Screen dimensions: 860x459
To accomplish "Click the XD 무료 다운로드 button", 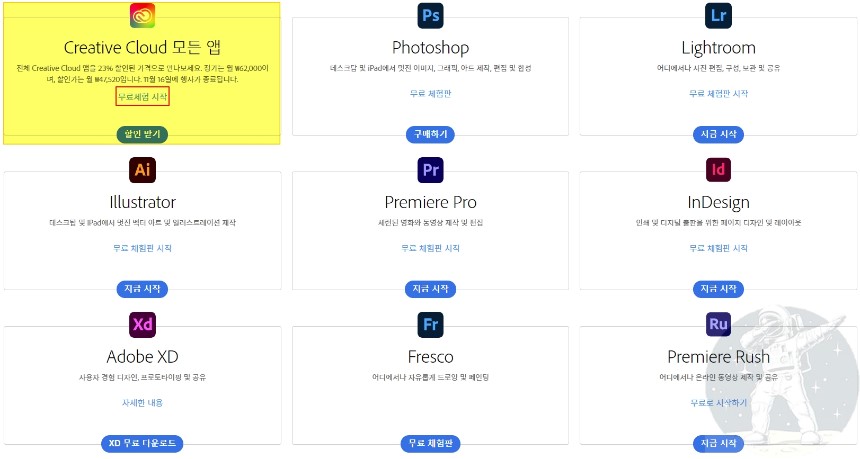I will click(x=142, y=443).
